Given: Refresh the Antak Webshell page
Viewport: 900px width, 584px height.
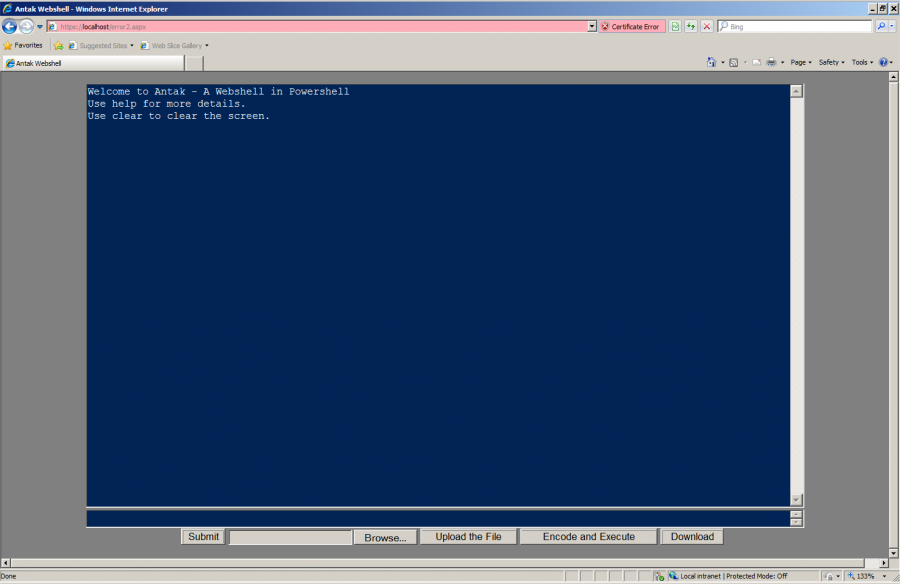Looking at the screenshot, I should click(692, 26).
